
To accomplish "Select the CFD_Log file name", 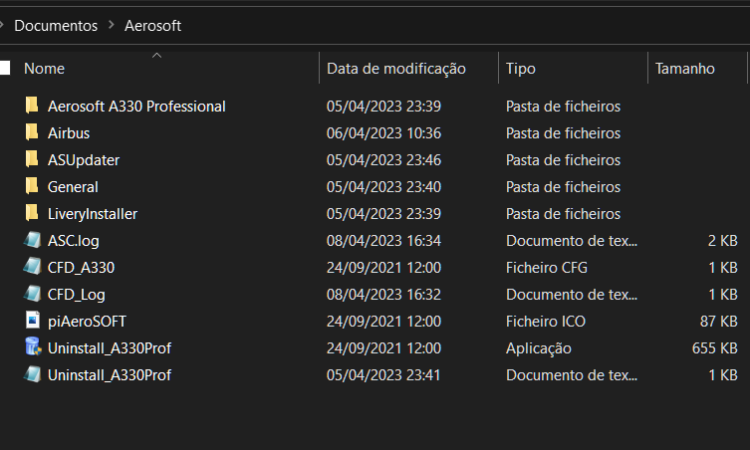I will point(76,295).
